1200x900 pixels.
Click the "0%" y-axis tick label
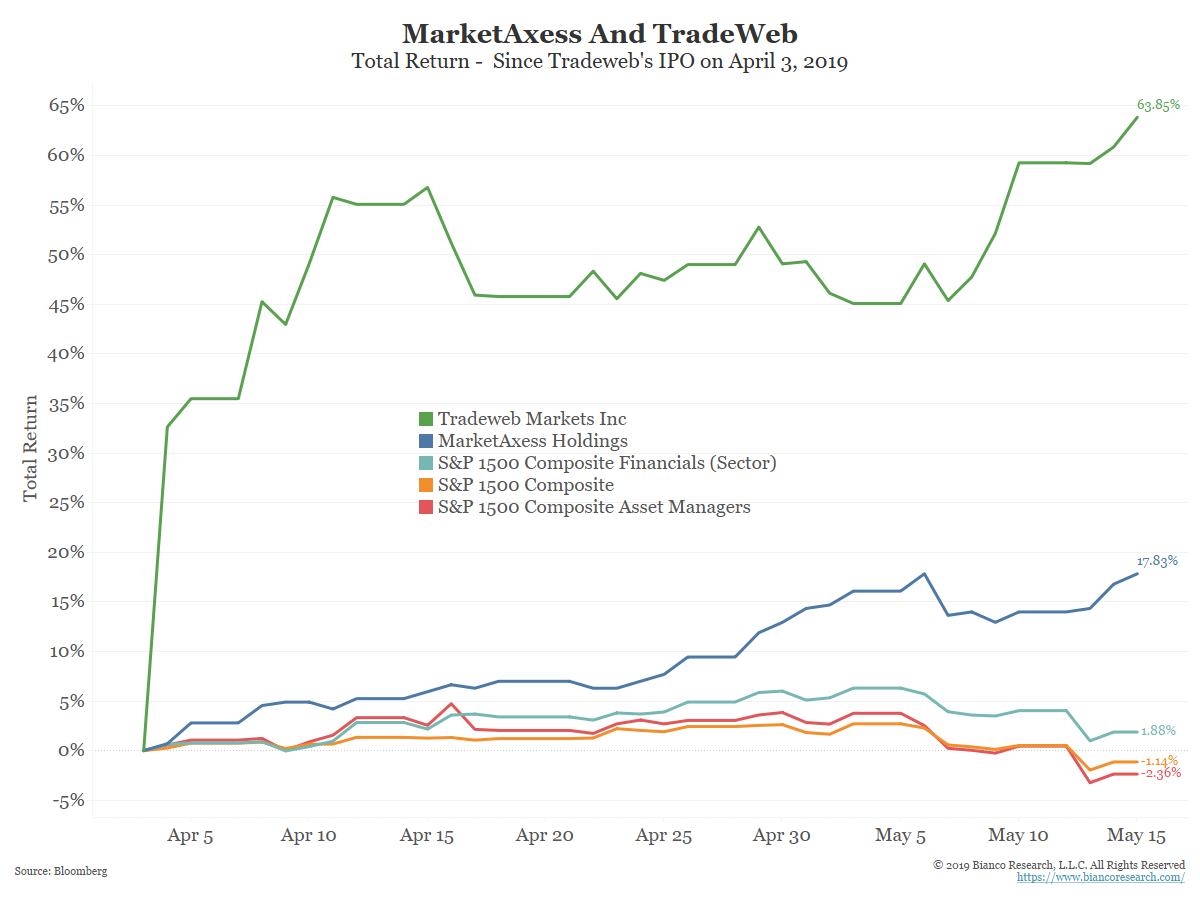pyautogui.click(x=72, y=751)
